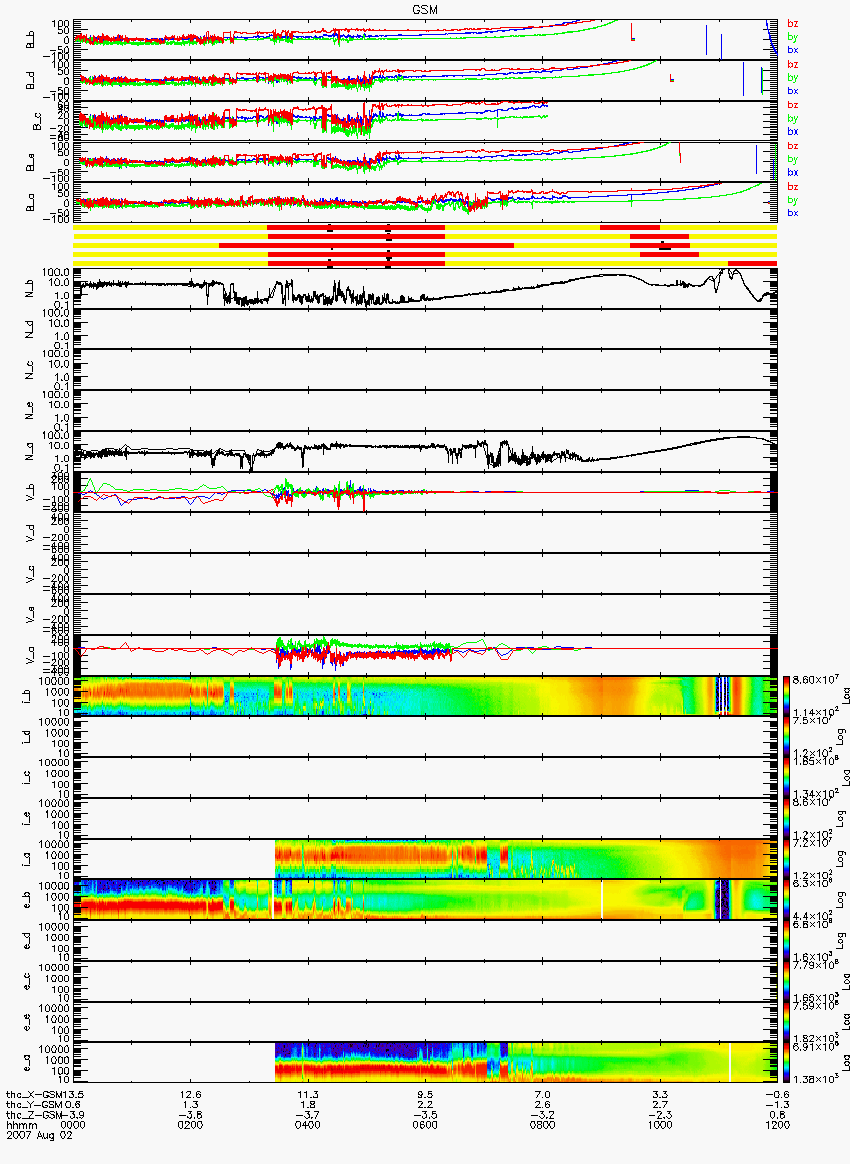Select the N_a density axis label
850x1164 pixels.
[30, 451]
